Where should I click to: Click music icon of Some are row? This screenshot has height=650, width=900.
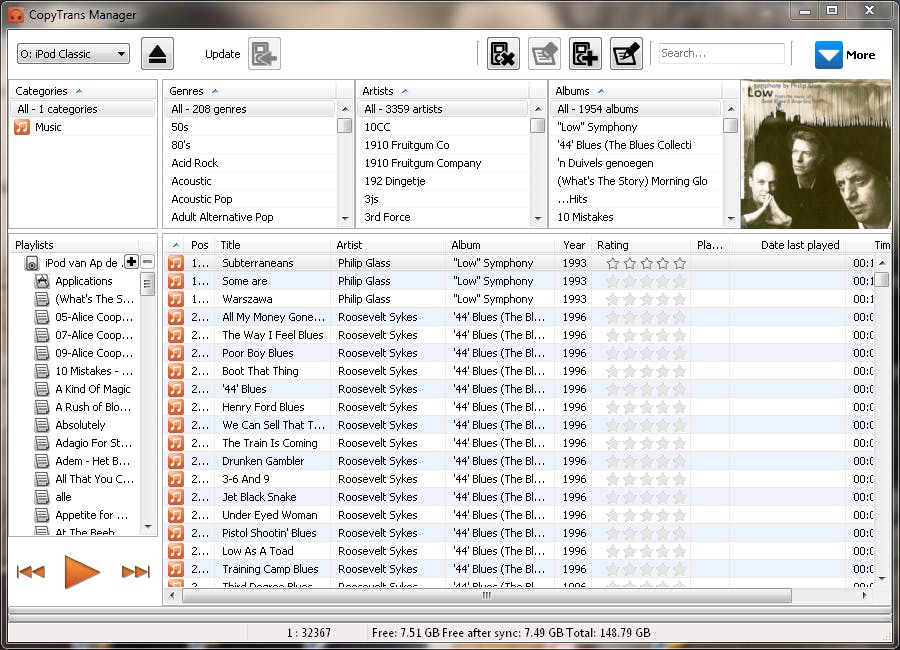176,281
